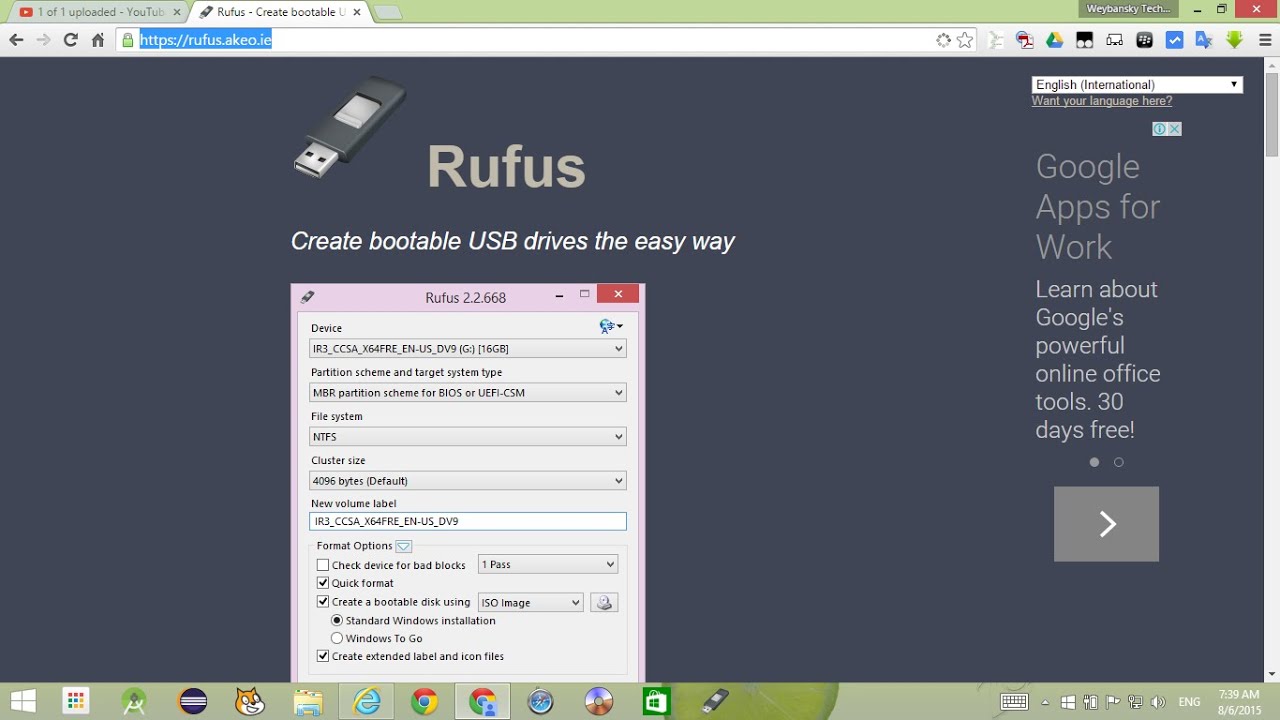Launch Android Studio from the taskbar

click(x=134, y=702)
